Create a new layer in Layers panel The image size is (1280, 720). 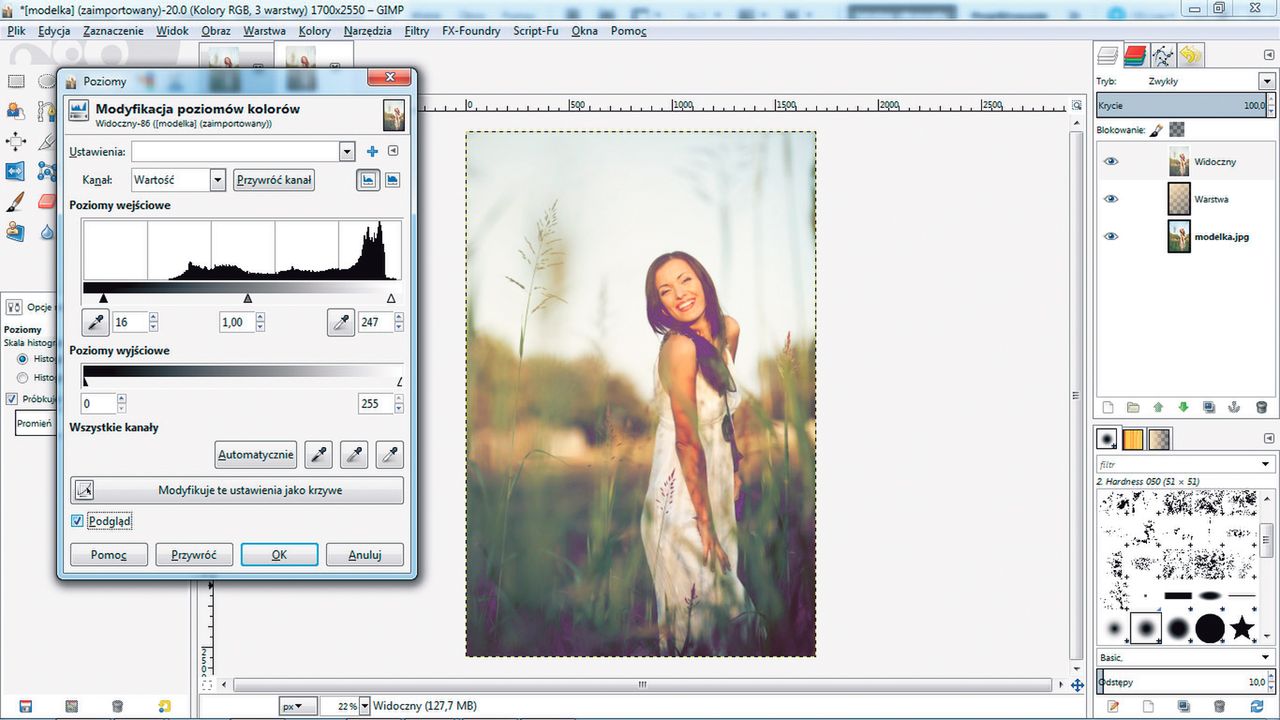1107,407
